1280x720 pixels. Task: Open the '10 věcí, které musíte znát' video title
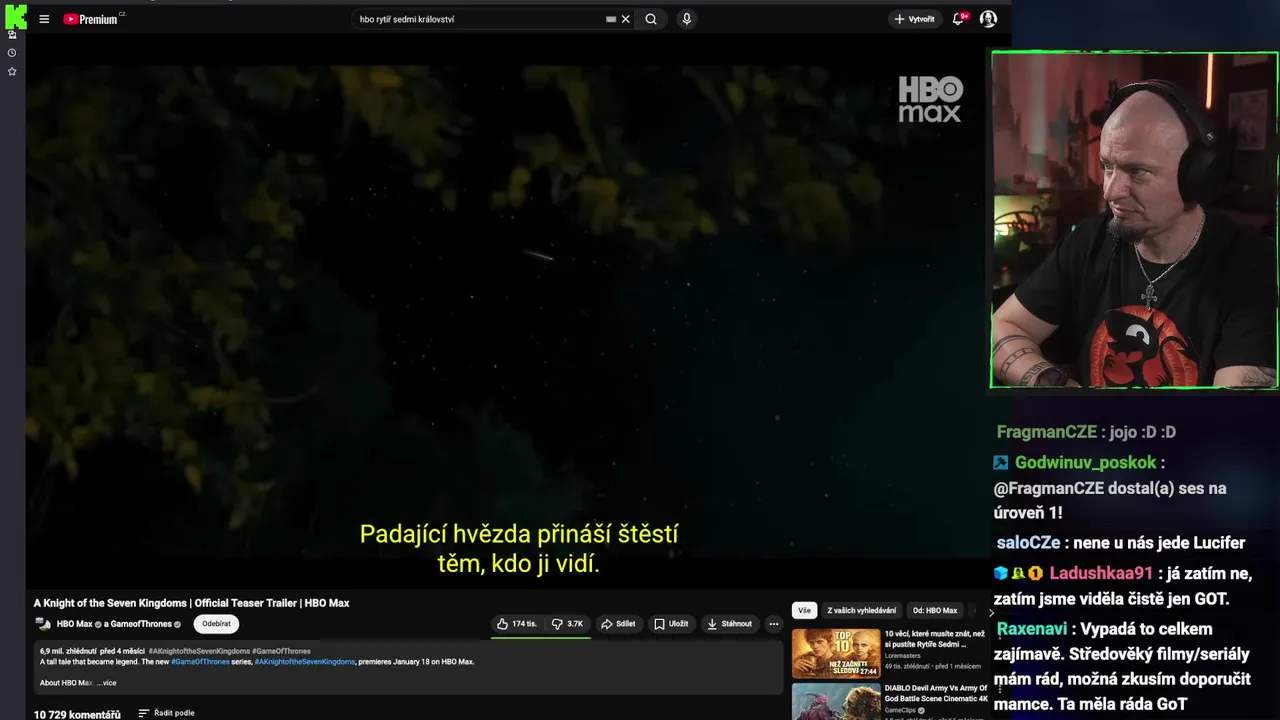click(935, 639)
